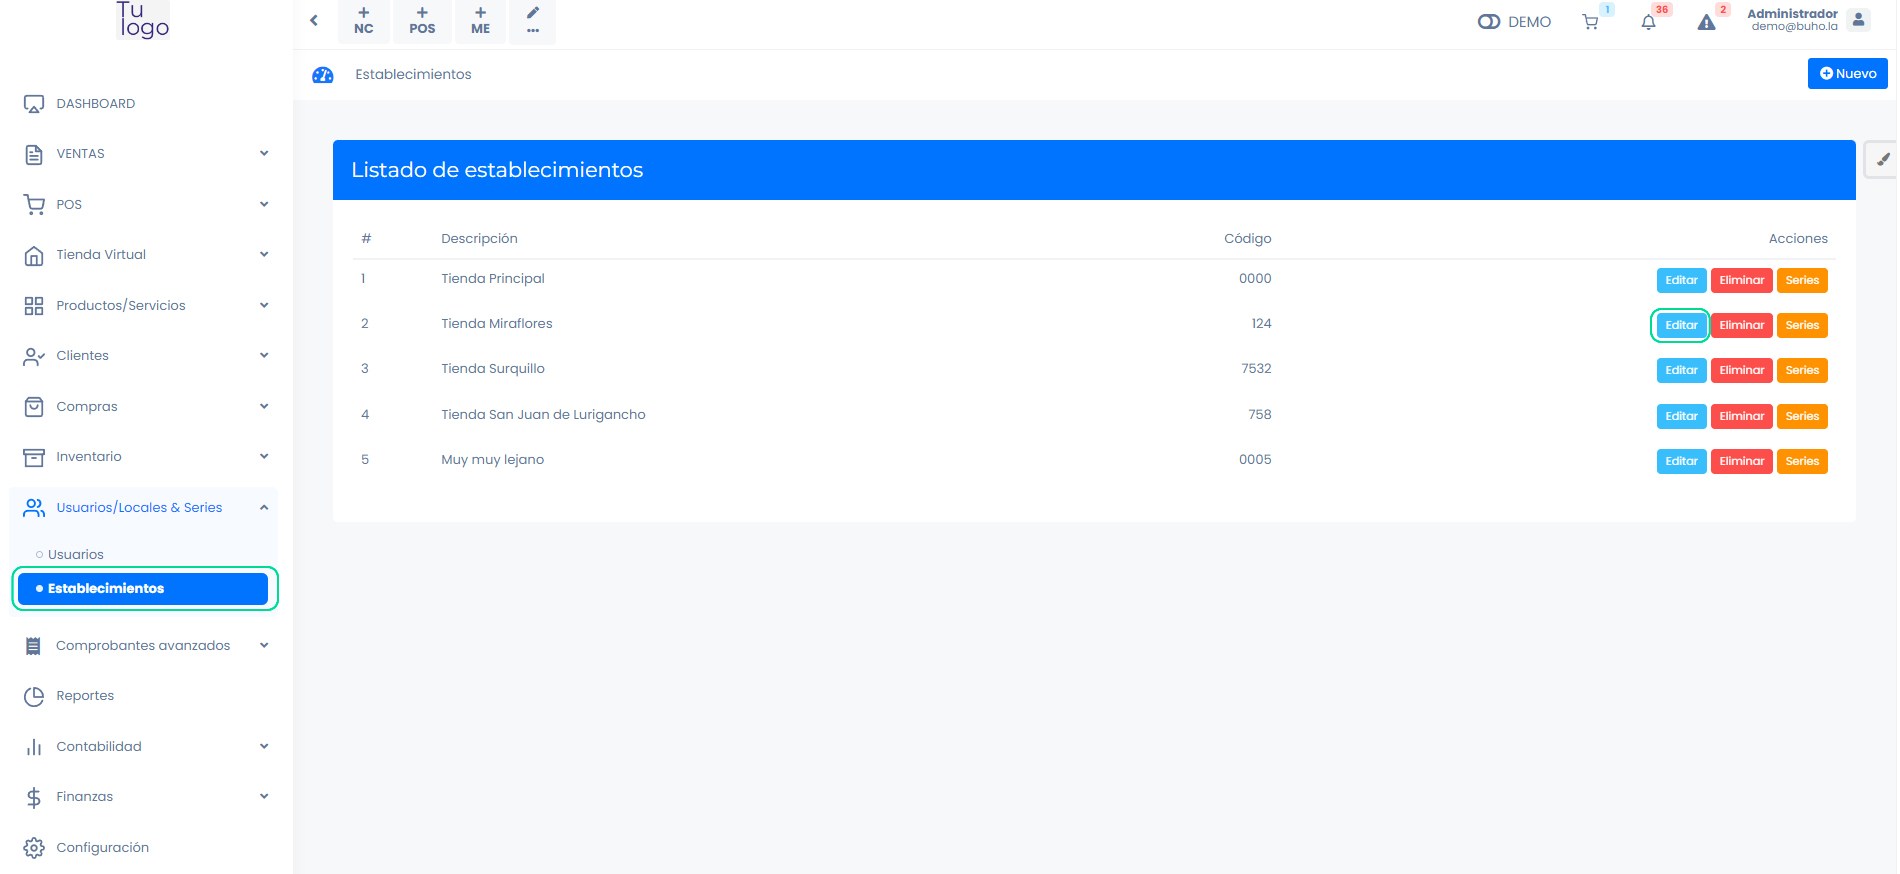This screenshot has height=874, width=1900.
Task: Toggle the DEMO mode switch
Action: click(1489, 22)
